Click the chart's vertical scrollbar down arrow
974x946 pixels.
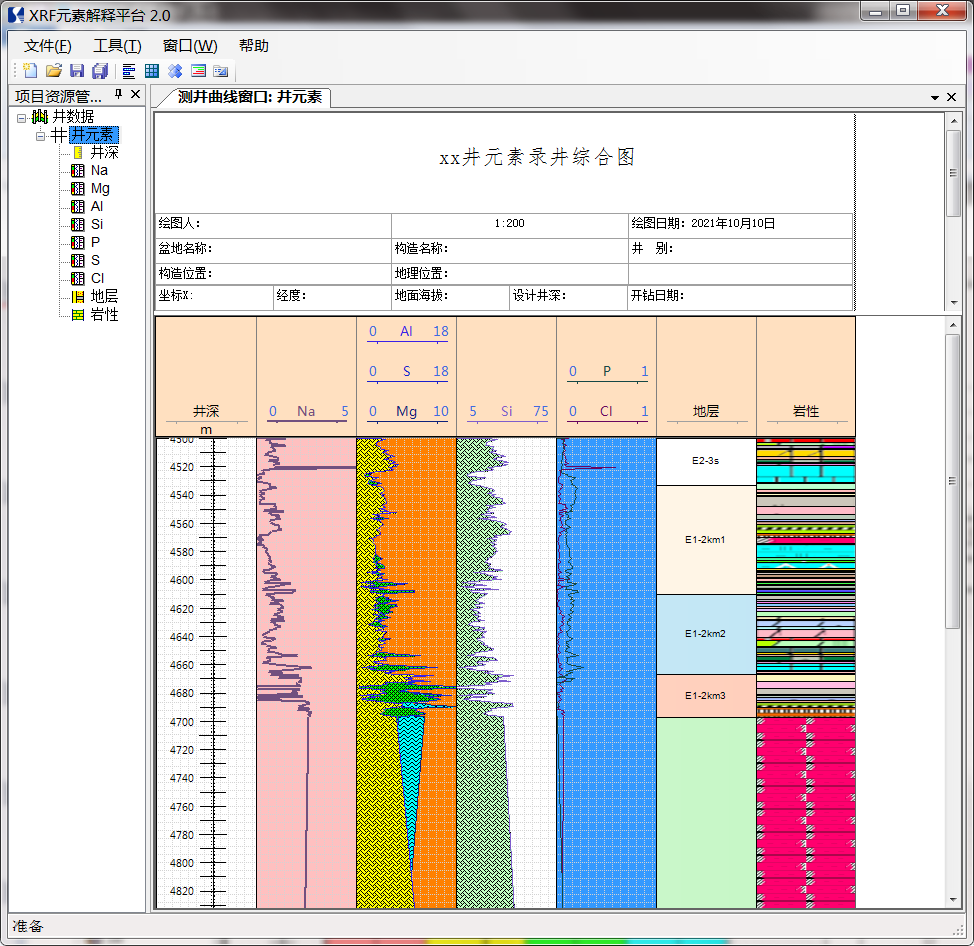(x=953, y=900)
